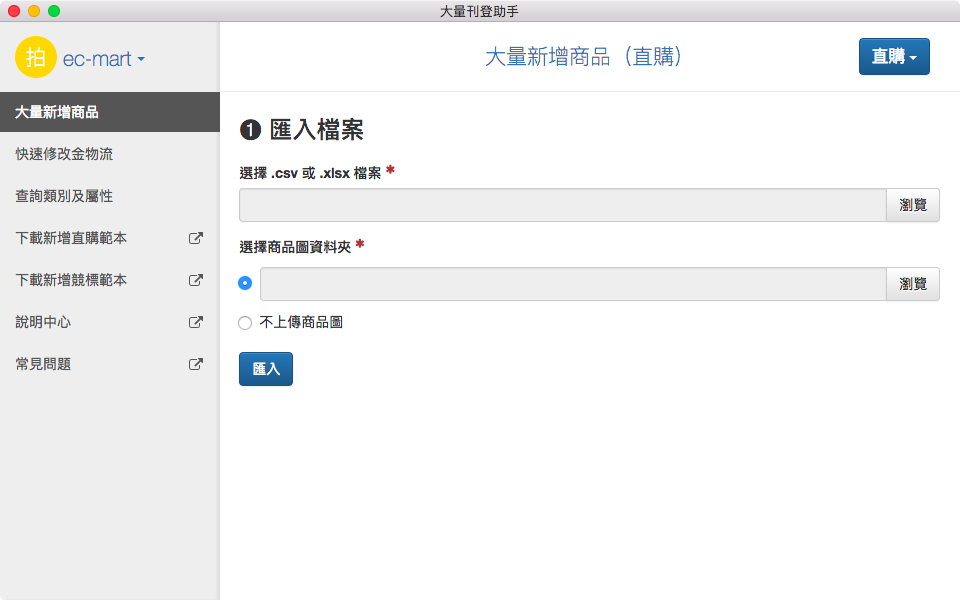
Task: Click the yellow 拍 logo icon
Action: click(36, 58)
